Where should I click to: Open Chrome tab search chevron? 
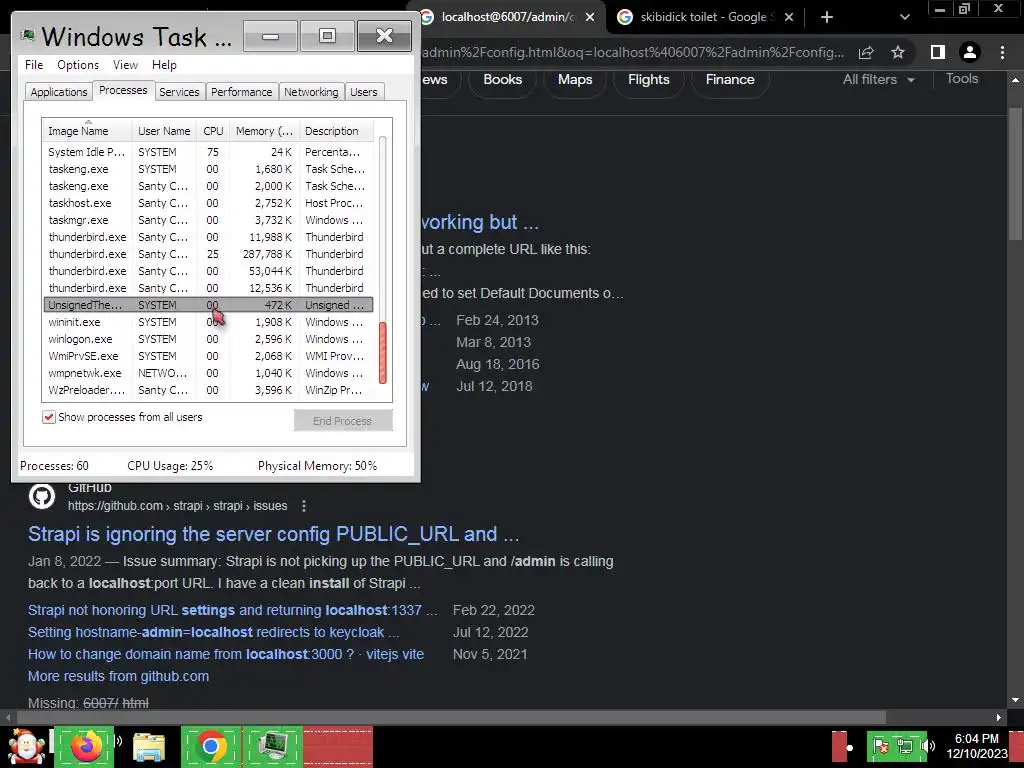(x=904, y=17)
